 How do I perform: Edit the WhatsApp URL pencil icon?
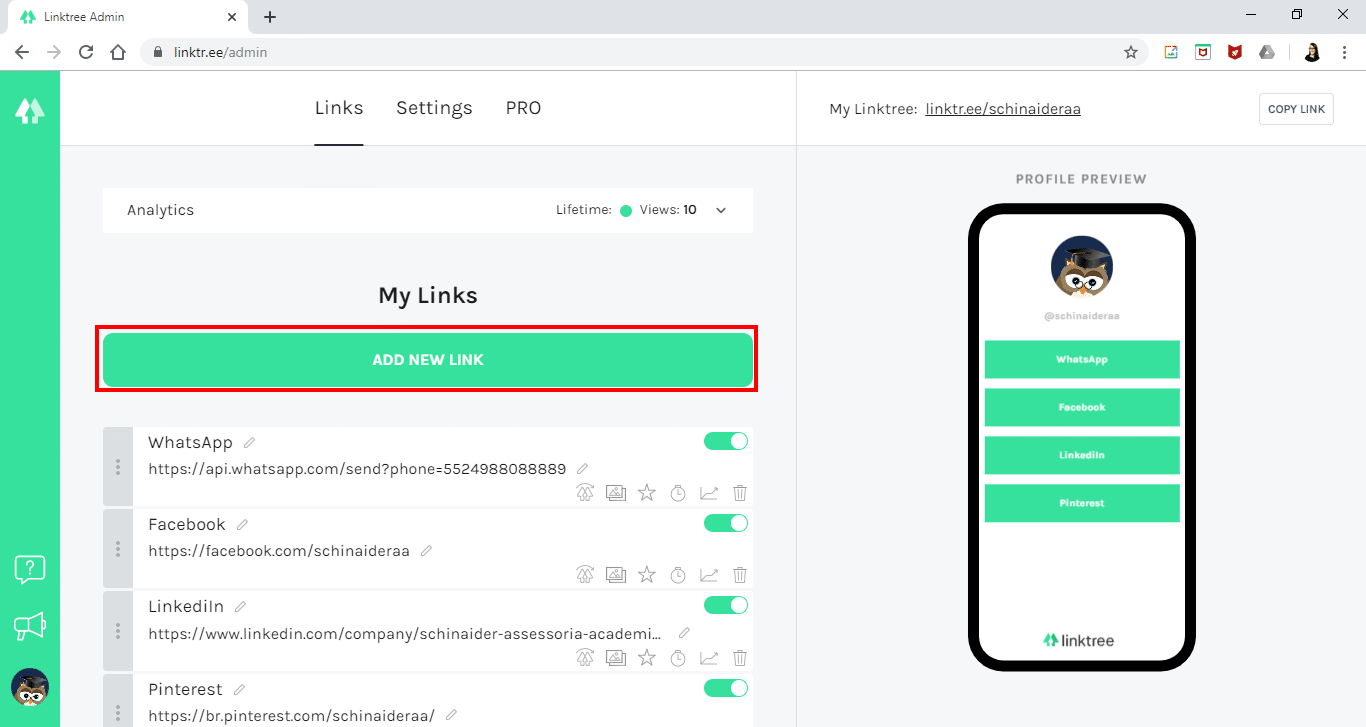pos(583,468)
